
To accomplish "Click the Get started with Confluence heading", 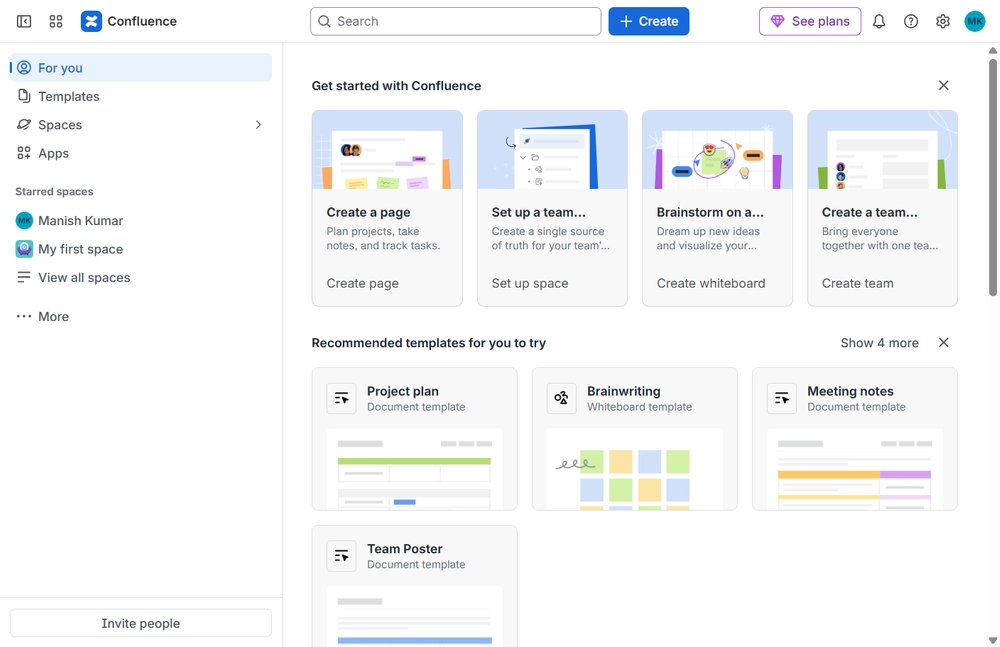I will pyautogui.click(x=396, y=86).
